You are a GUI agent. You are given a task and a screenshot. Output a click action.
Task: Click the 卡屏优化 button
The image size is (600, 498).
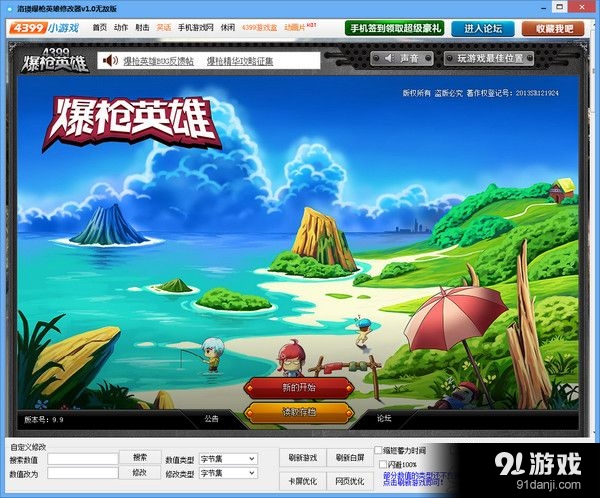(x=303, y=481)
